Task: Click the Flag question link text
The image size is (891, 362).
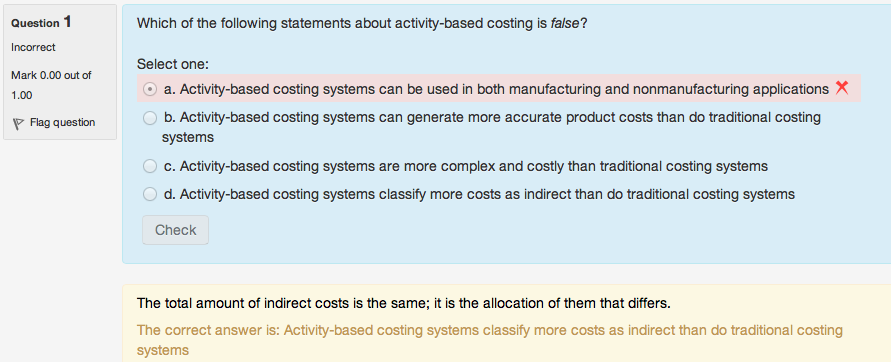Action: (x=63, y=122)
